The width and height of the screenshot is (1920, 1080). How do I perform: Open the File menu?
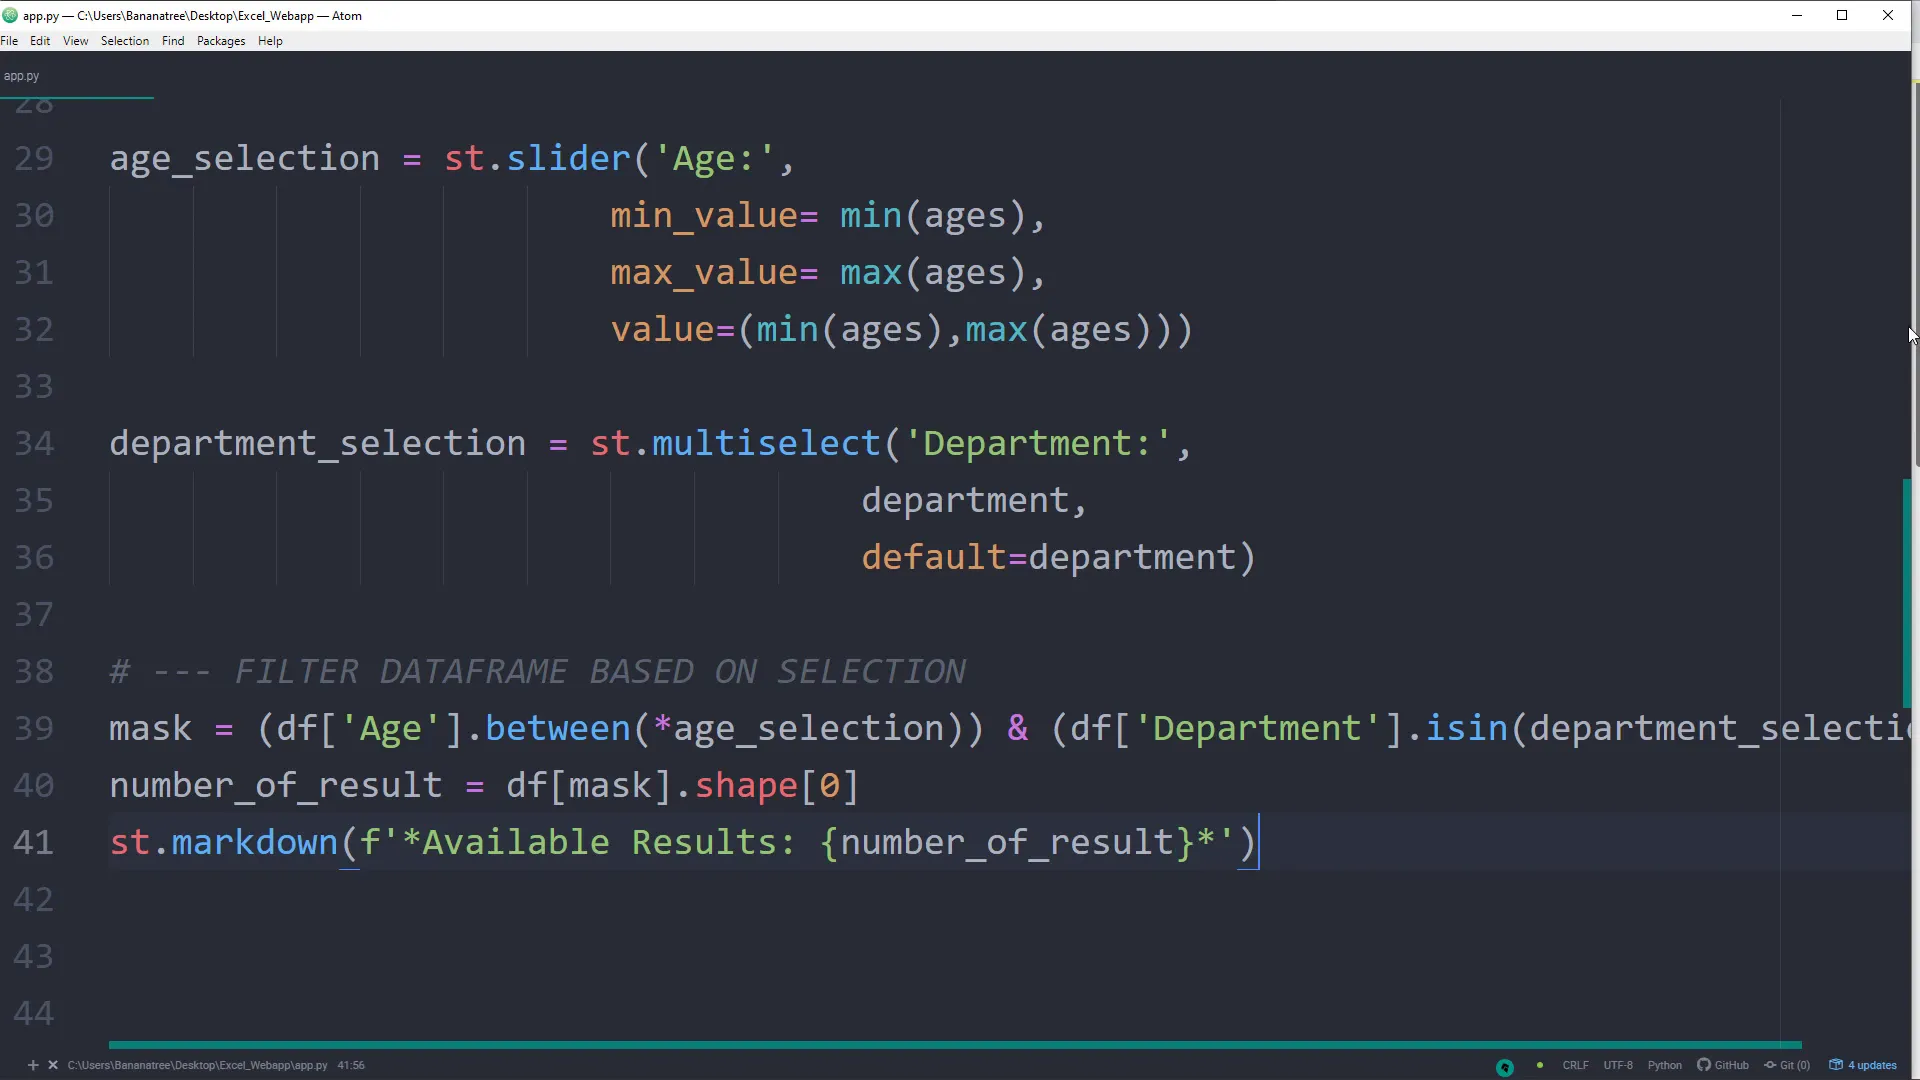(10, 40)
